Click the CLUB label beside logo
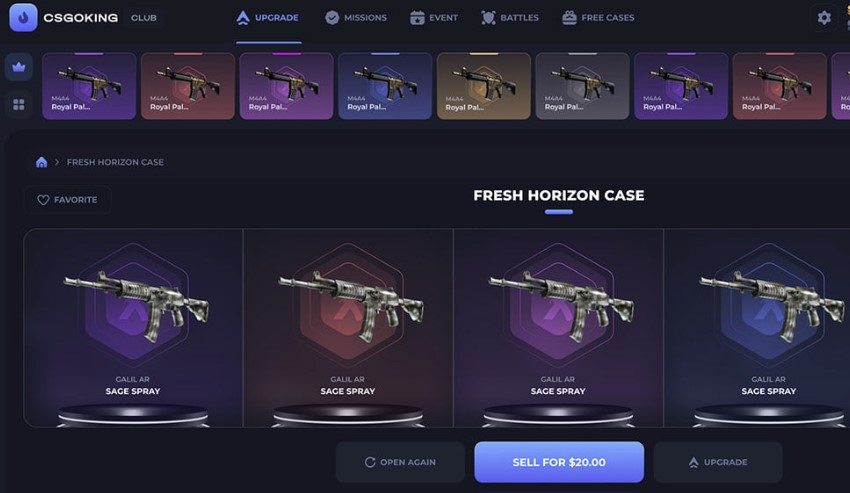850x493 pixels. pos(144,18)
